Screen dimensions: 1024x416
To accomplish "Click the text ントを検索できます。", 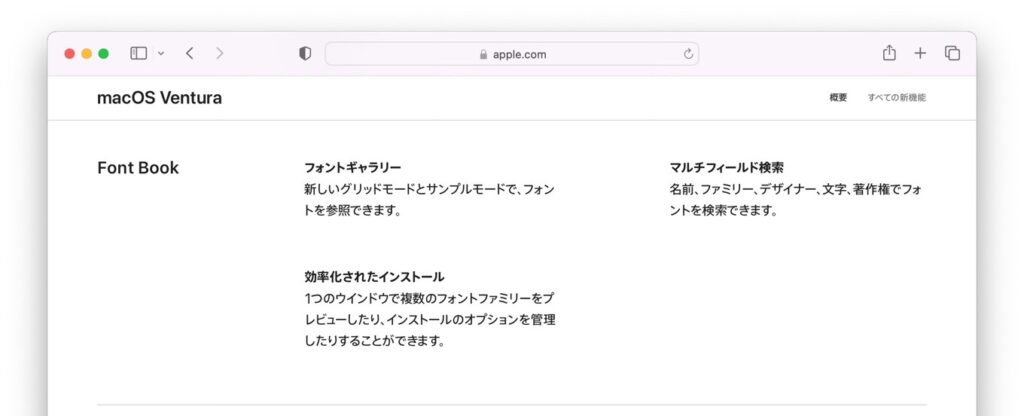I will coord(724,211).
